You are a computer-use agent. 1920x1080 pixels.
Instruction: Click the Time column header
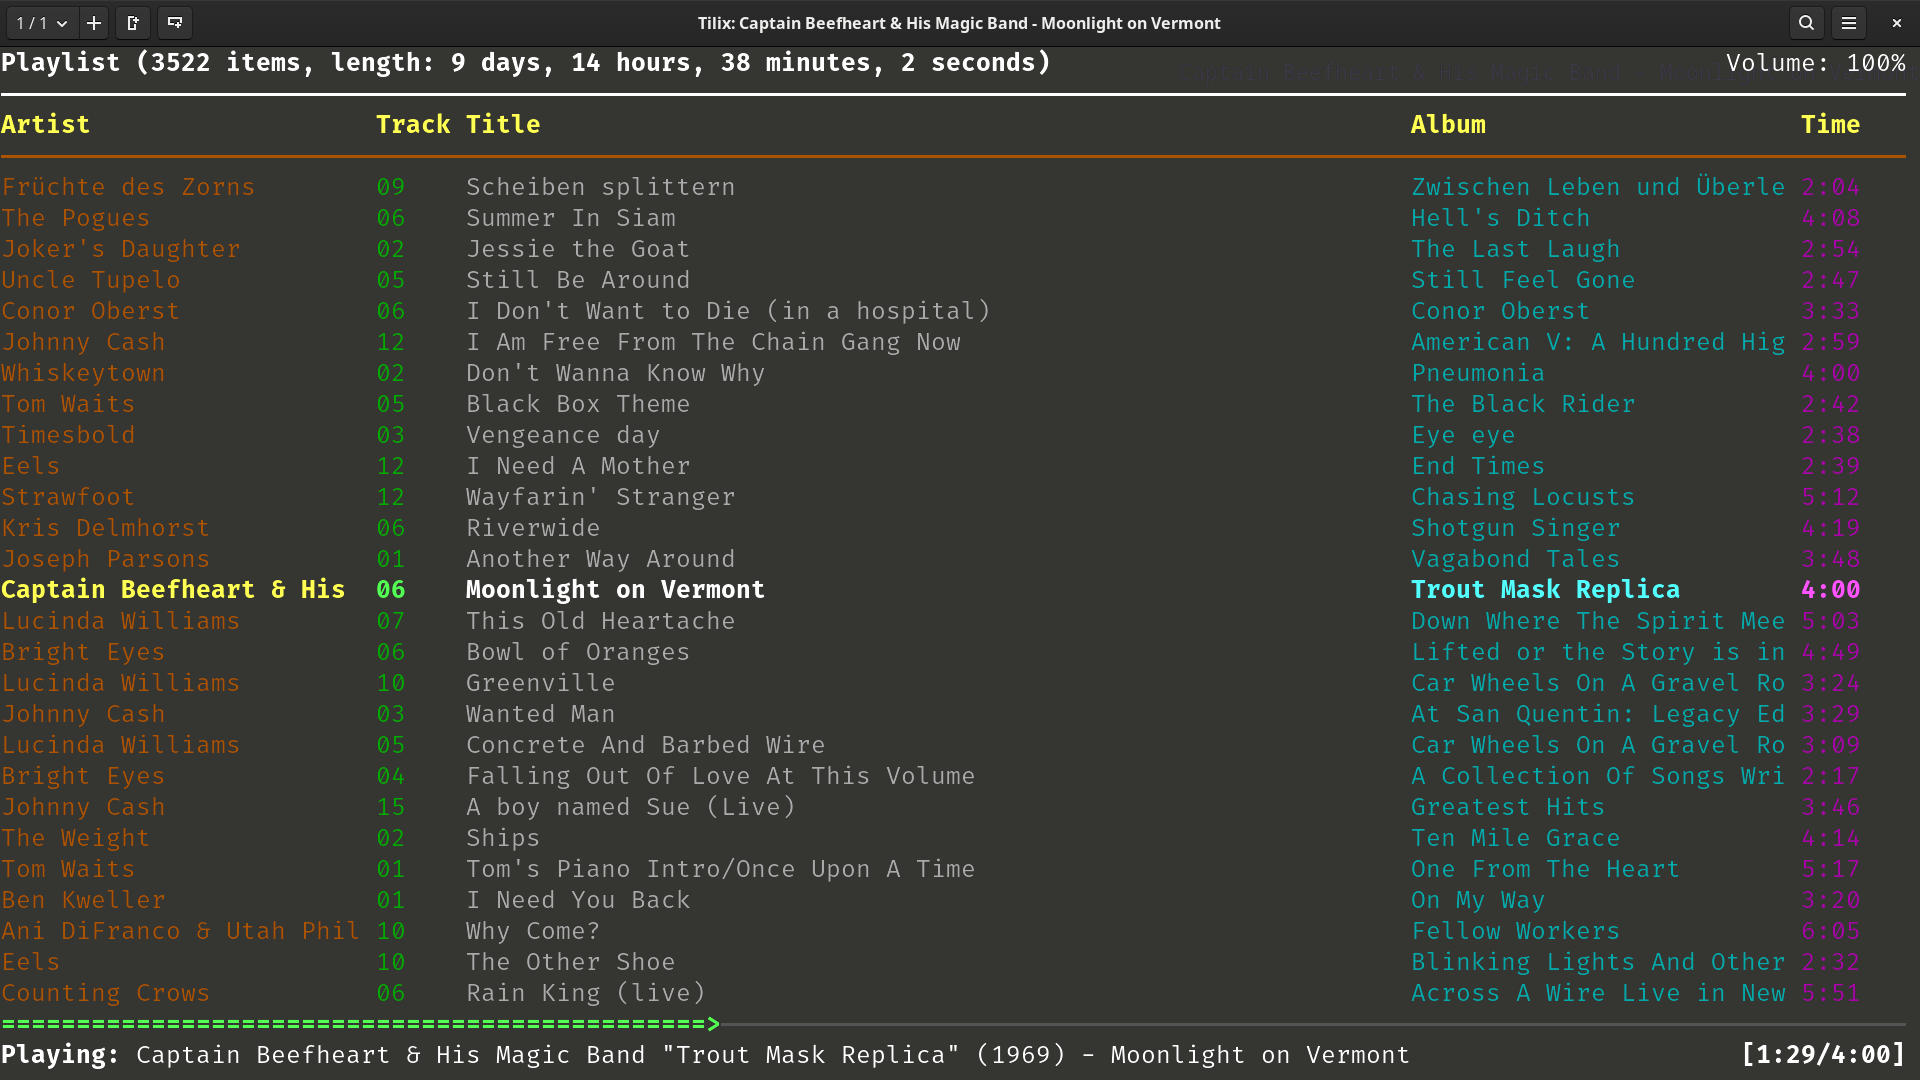tap(1830, 125)
